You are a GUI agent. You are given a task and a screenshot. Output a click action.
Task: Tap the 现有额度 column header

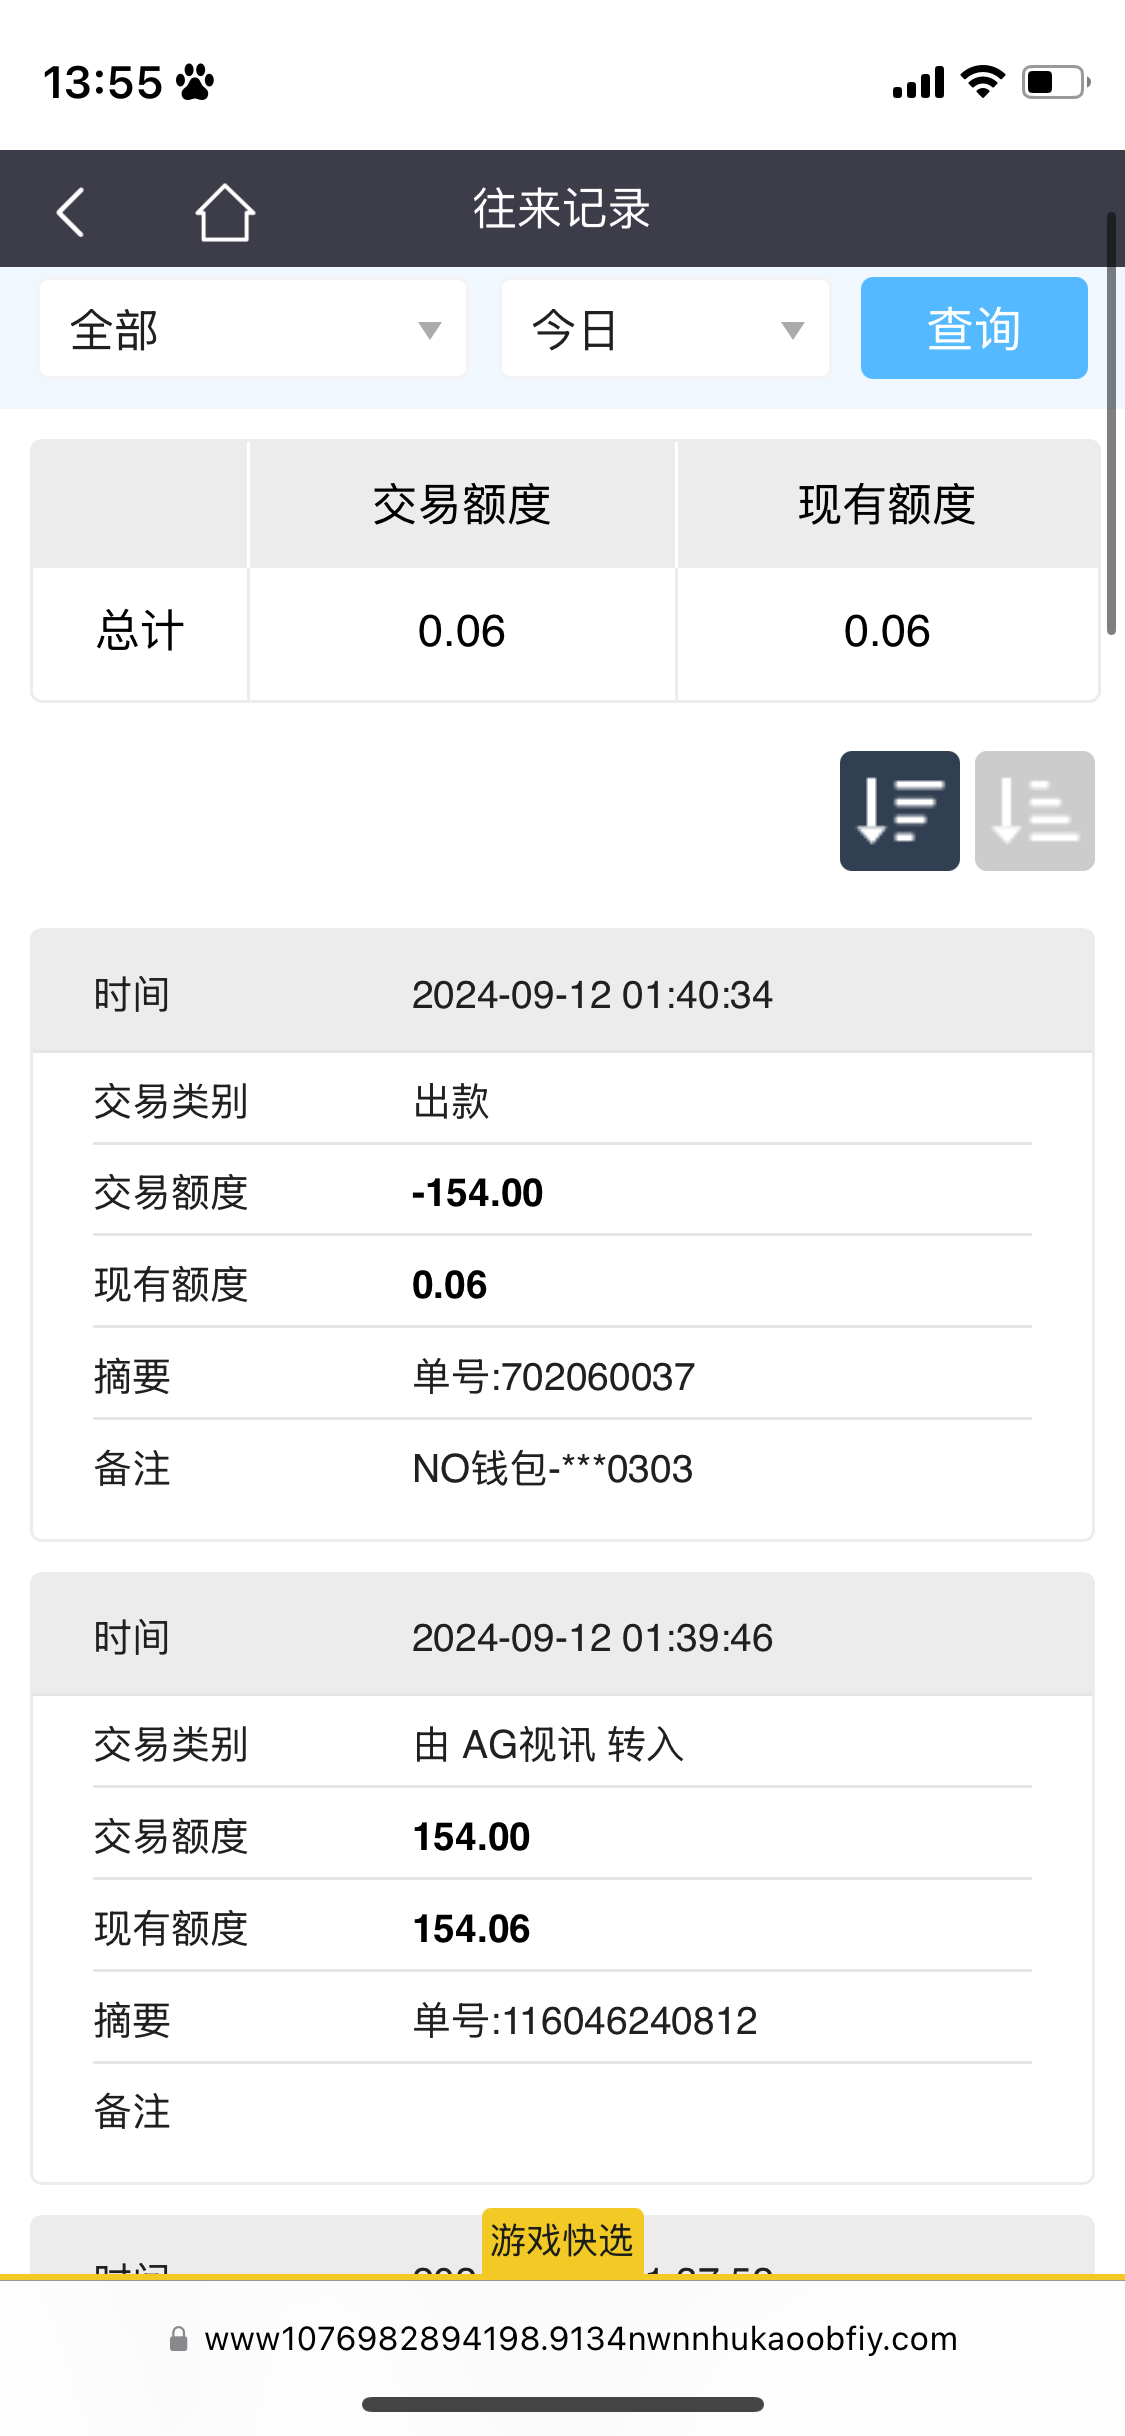click(887, 504)
